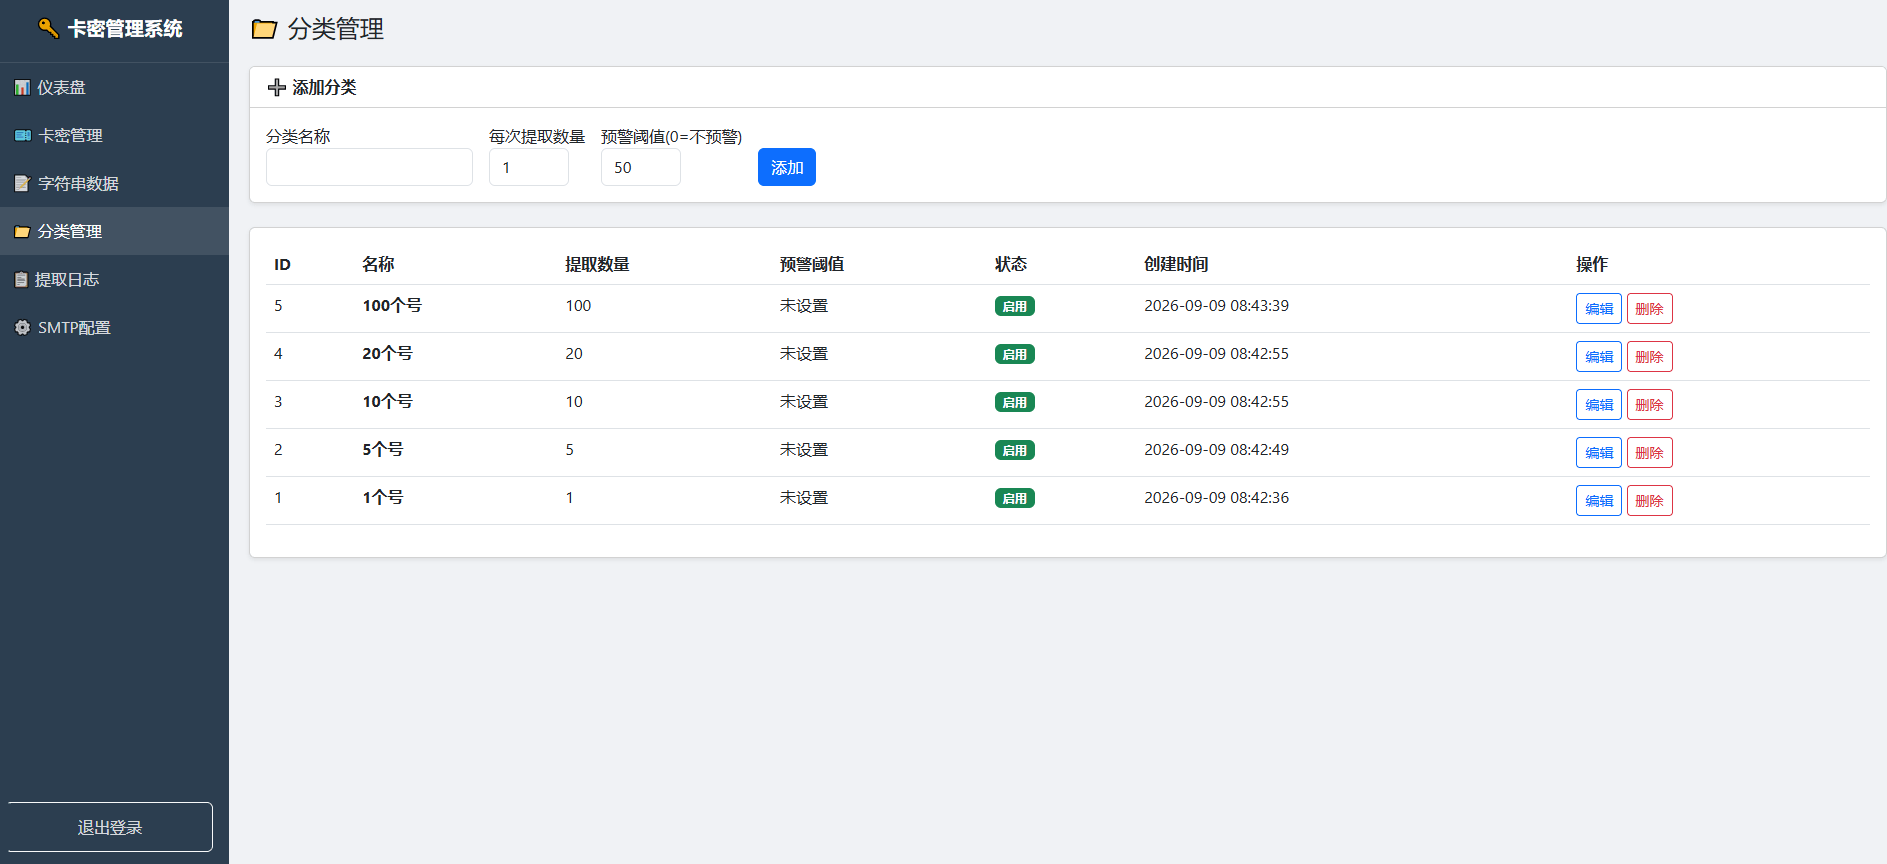Click timestamp 2026-09-09 08:42:36
1887x864 pixels.
tap(1217, 498)
